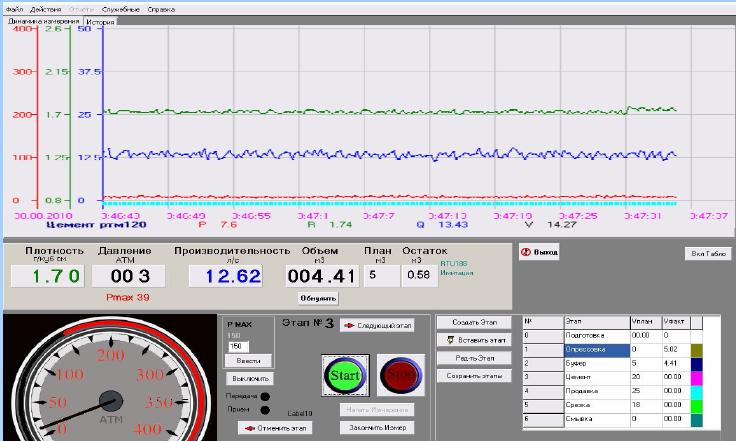The image size is (736, 441).
Task: Click the Производительность readout 12.62
Action: pyautogui.click(x=226, y=276)
